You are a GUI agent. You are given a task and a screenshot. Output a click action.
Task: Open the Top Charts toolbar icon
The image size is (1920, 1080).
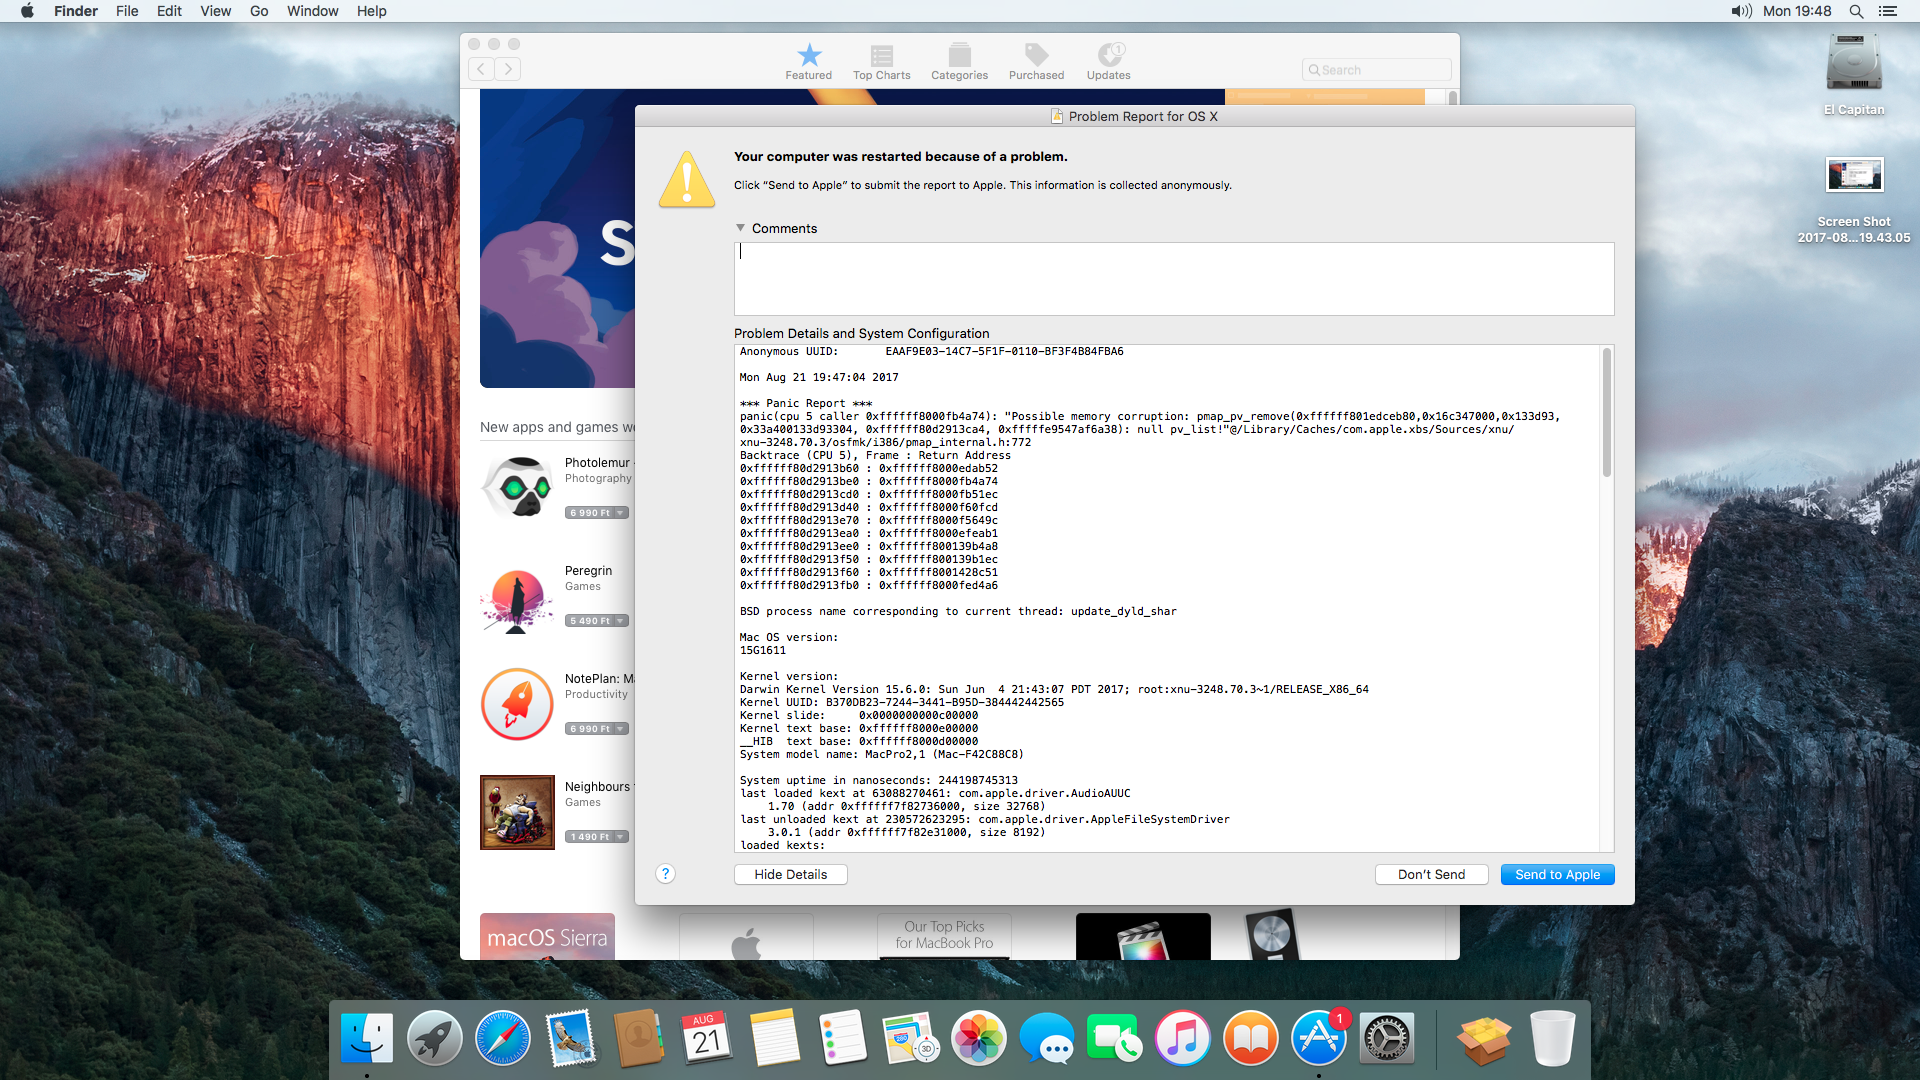coord(881,61)
